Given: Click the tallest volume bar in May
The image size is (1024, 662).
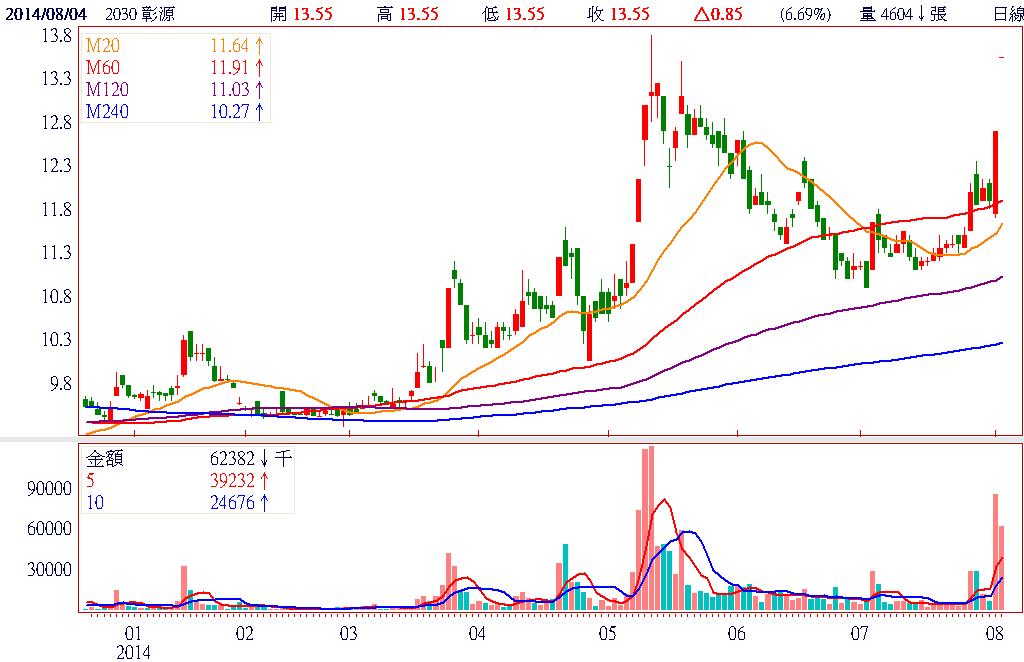Looking at the screenshot, I should pos(650,527).
